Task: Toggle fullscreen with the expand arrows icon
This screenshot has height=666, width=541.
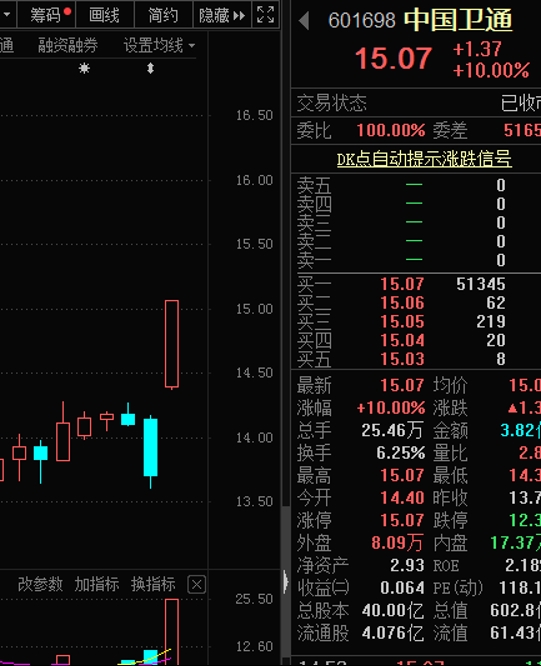Action: (x=265, y=15)
